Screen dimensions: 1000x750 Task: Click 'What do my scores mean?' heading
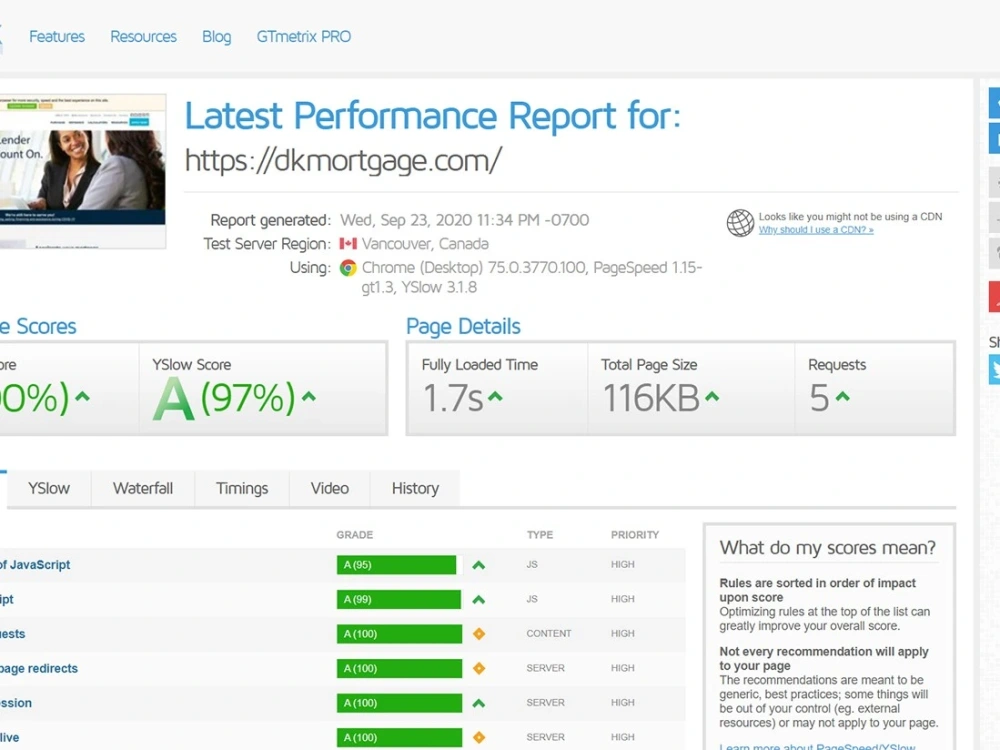827,548
